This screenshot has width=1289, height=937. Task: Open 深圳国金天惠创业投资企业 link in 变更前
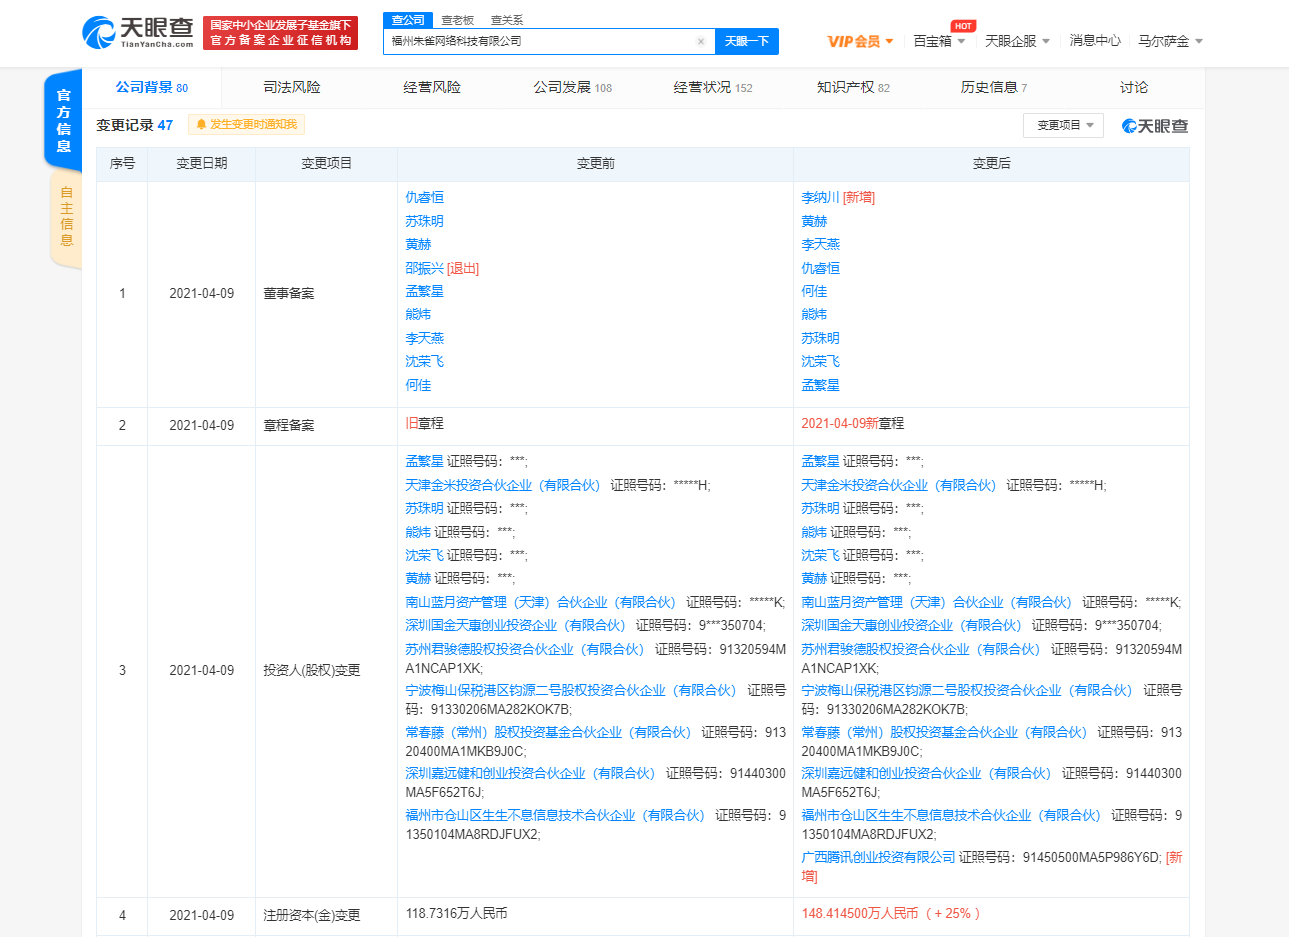515,625
